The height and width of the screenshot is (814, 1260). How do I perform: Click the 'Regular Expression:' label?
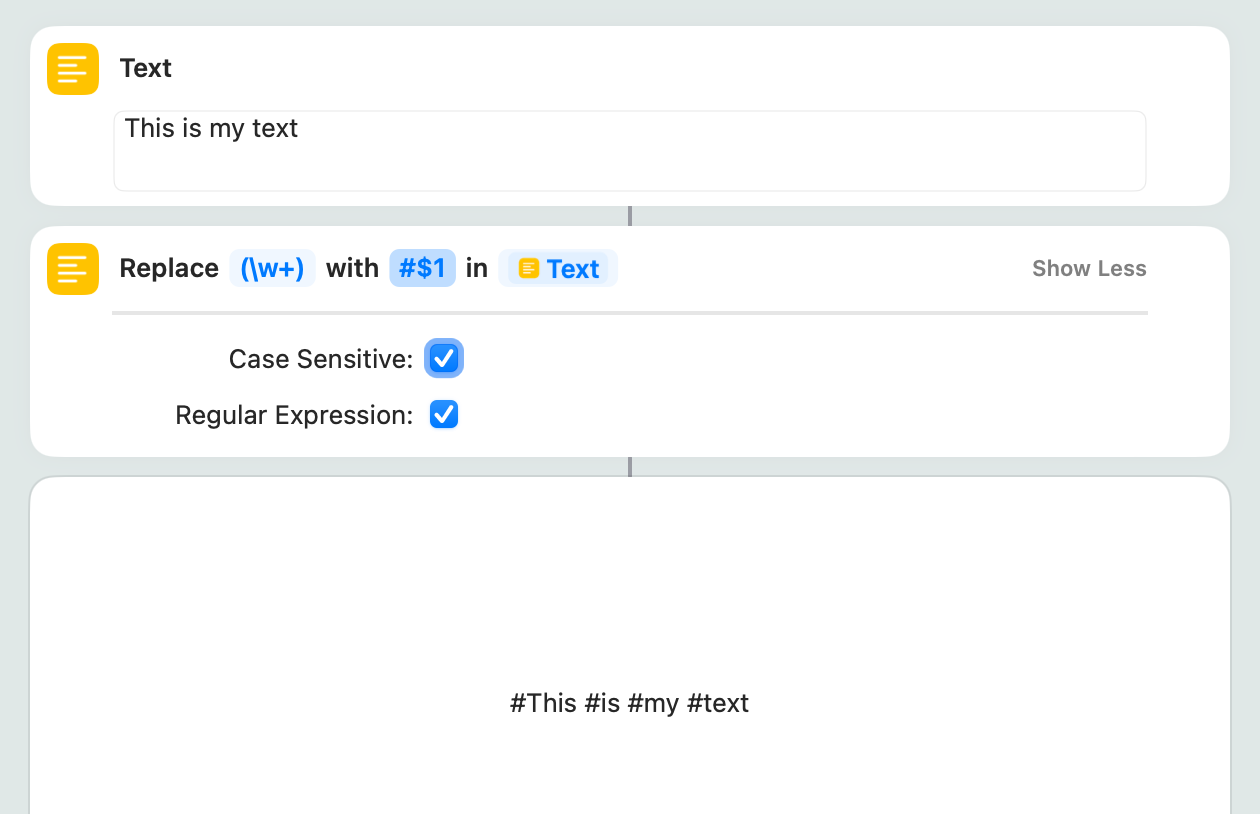(x=294, y=415)
